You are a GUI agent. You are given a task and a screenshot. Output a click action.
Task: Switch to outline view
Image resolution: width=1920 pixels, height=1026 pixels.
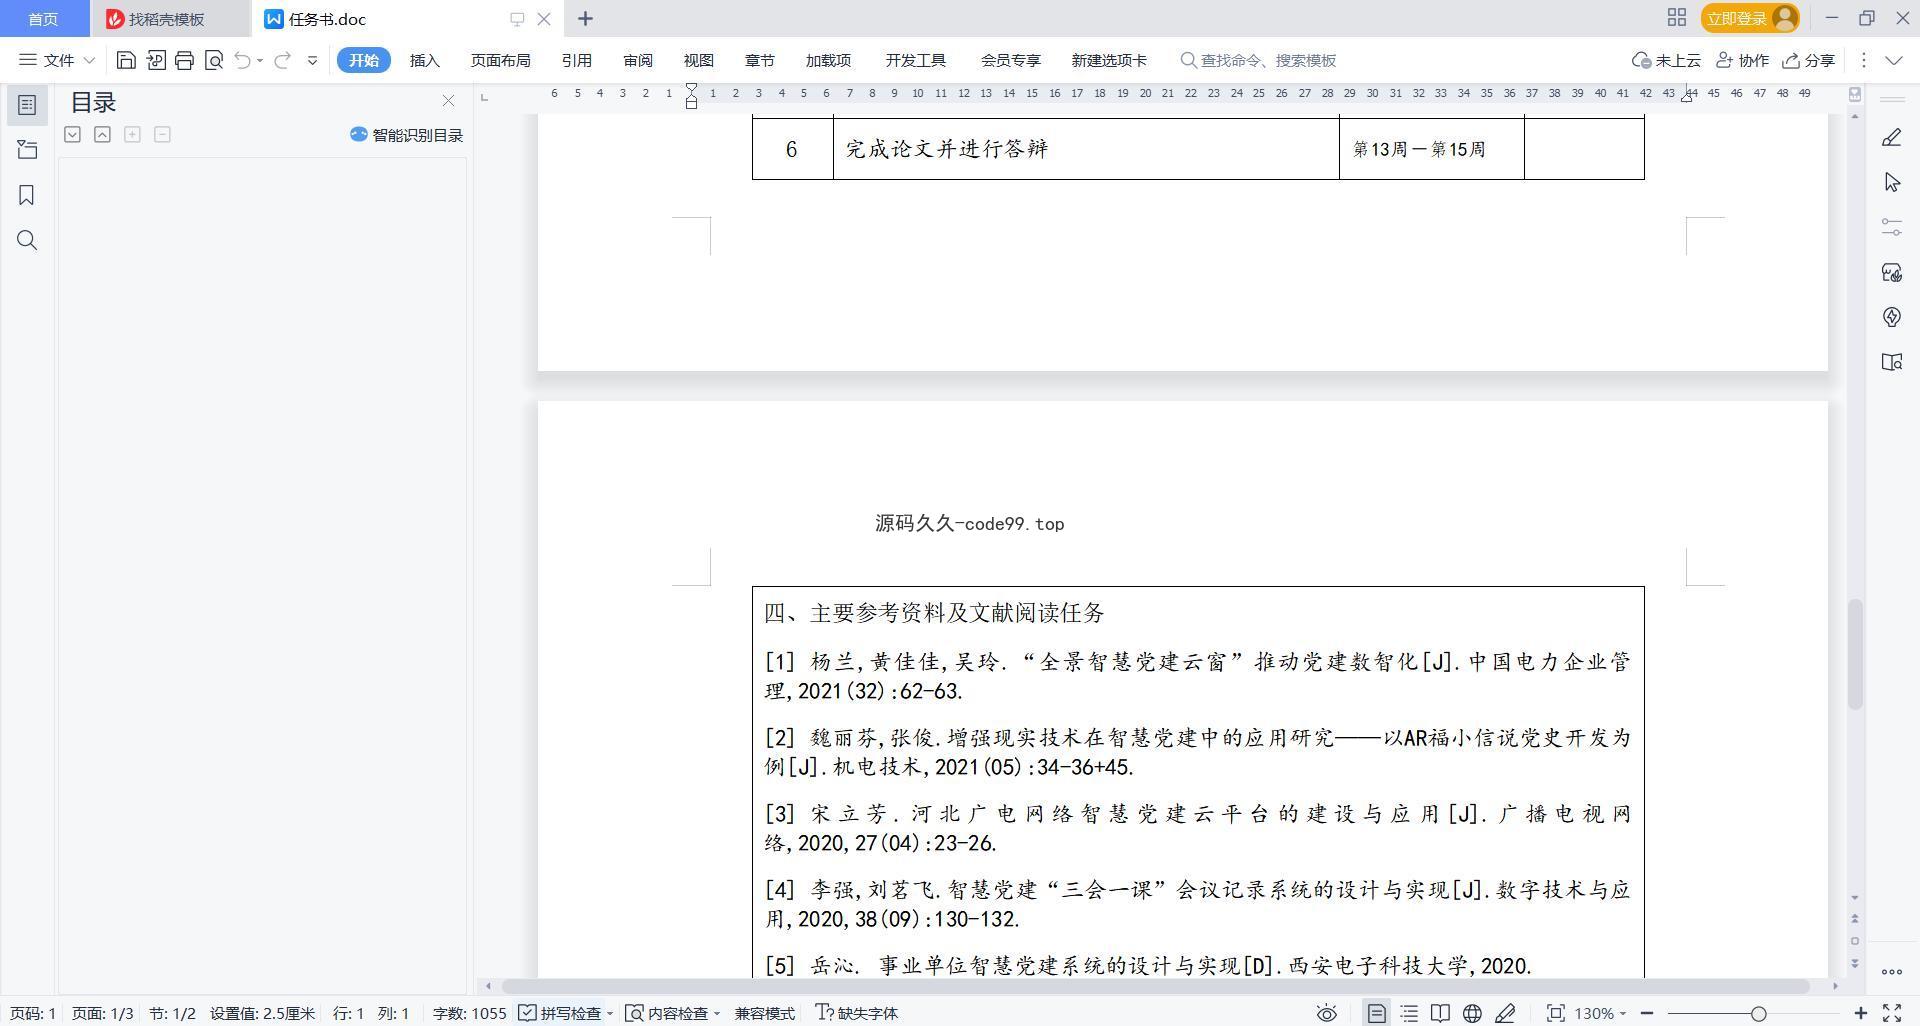1409,1014
